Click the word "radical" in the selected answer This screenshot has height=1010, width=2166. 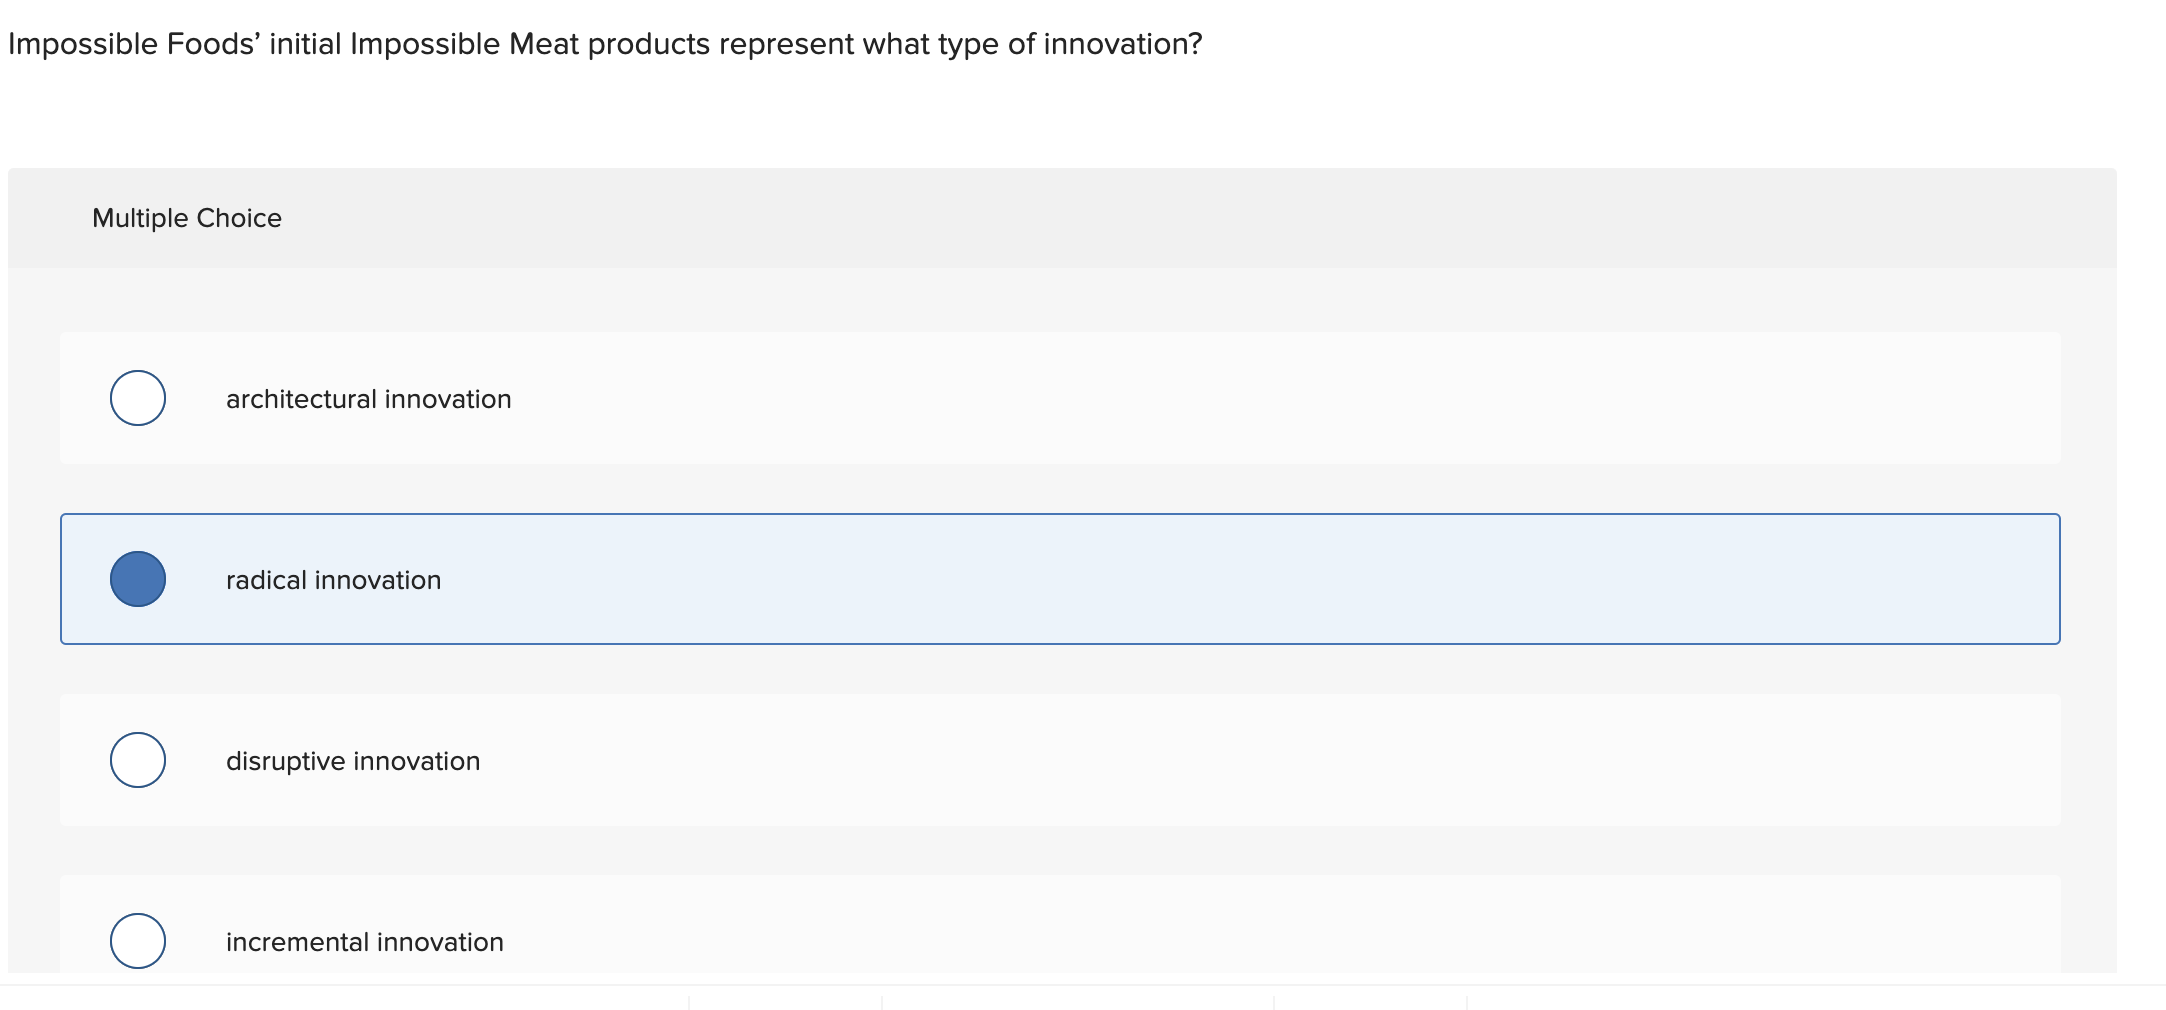[266, 580]
